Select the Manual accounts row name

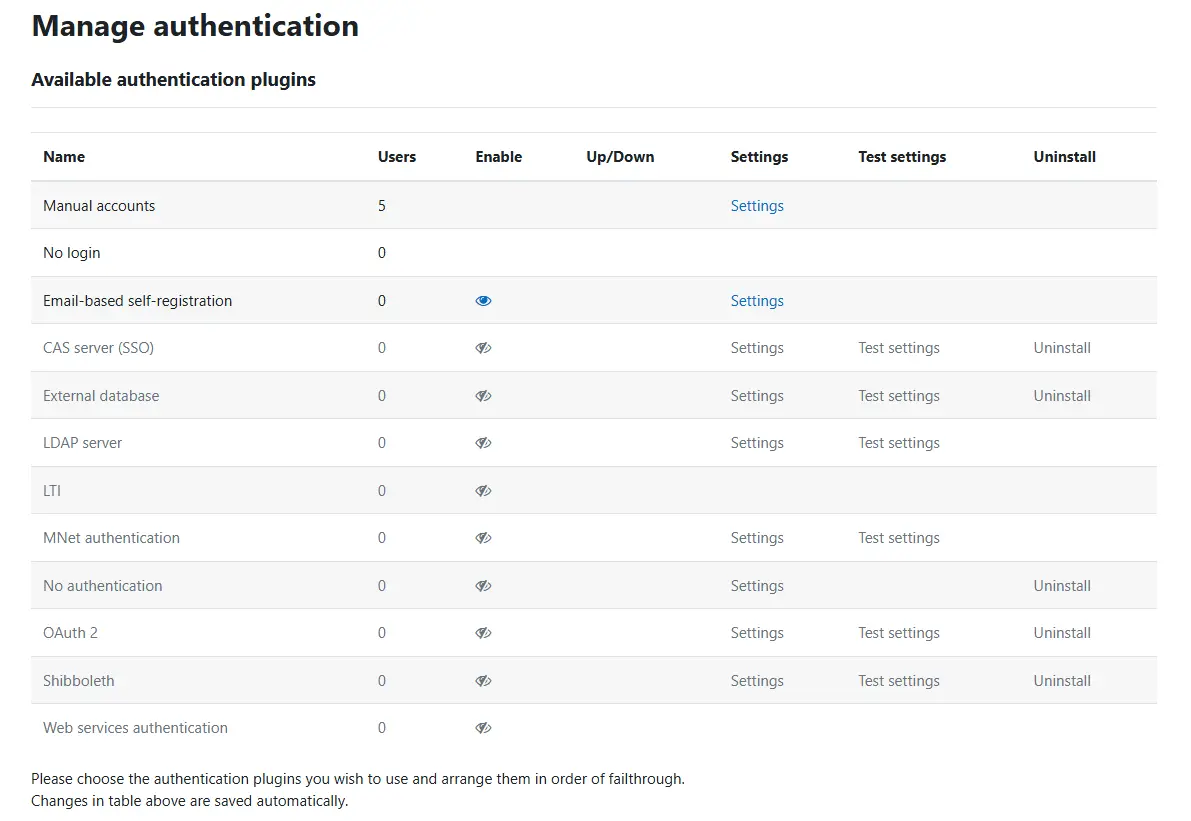pyautogui.click(x=99, y=206)
